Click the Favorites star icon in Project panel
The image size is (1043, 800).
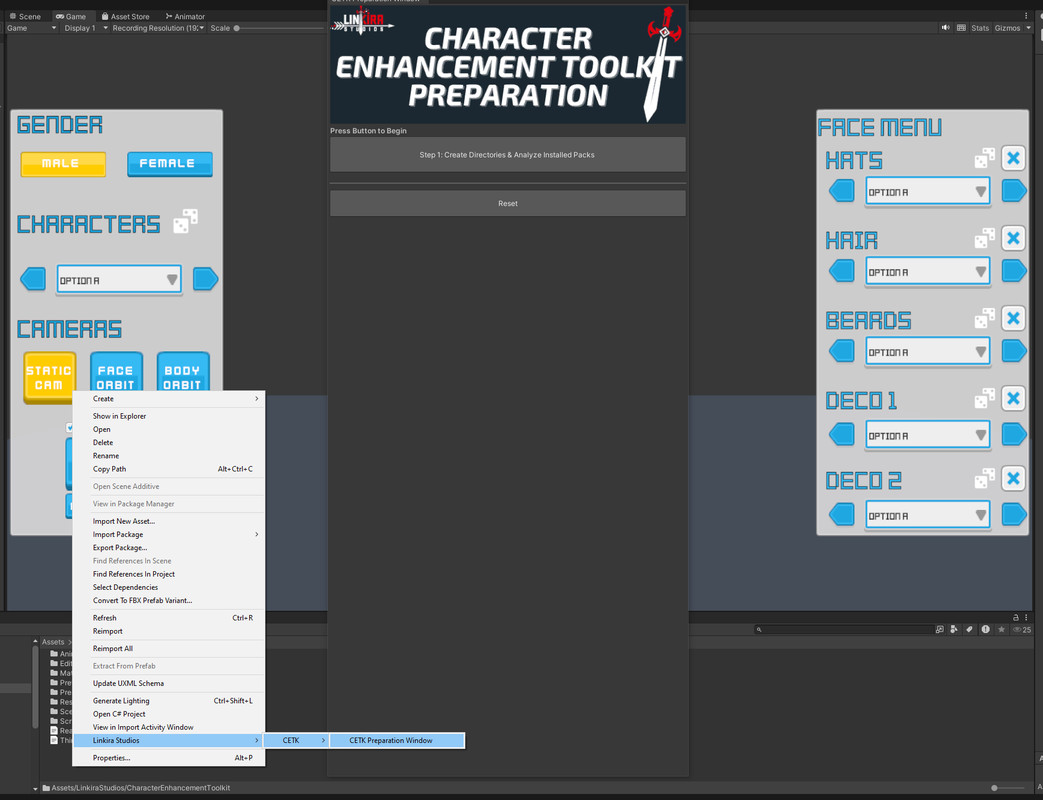coord(1001,629)
